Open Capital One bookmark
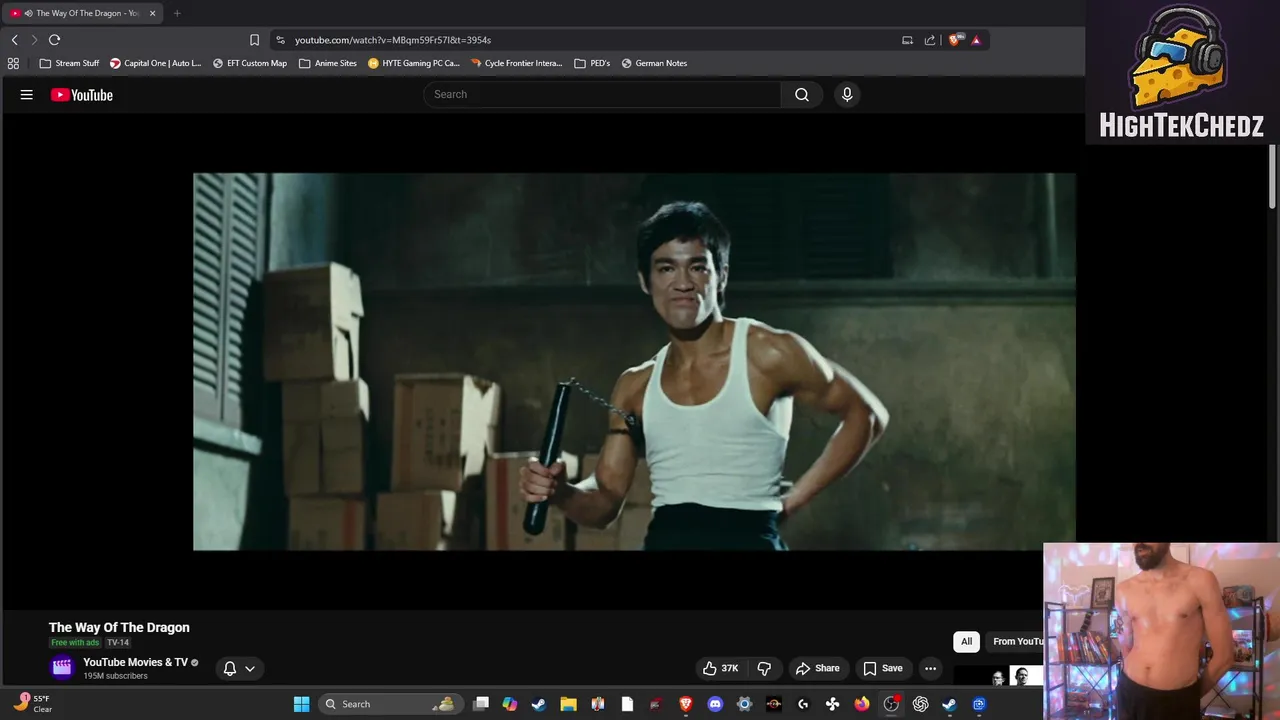This screenshot has height=720, width=1280. point(155,63)
